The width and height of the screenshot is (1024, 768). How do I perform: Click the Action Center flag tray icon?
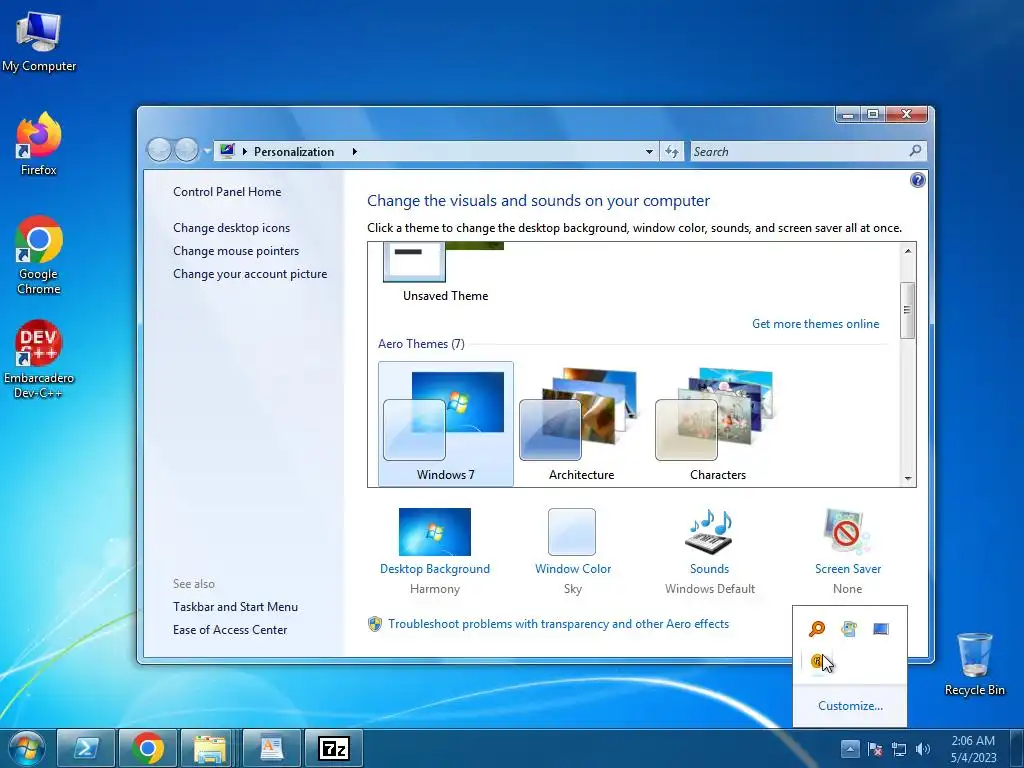(875, 749)
